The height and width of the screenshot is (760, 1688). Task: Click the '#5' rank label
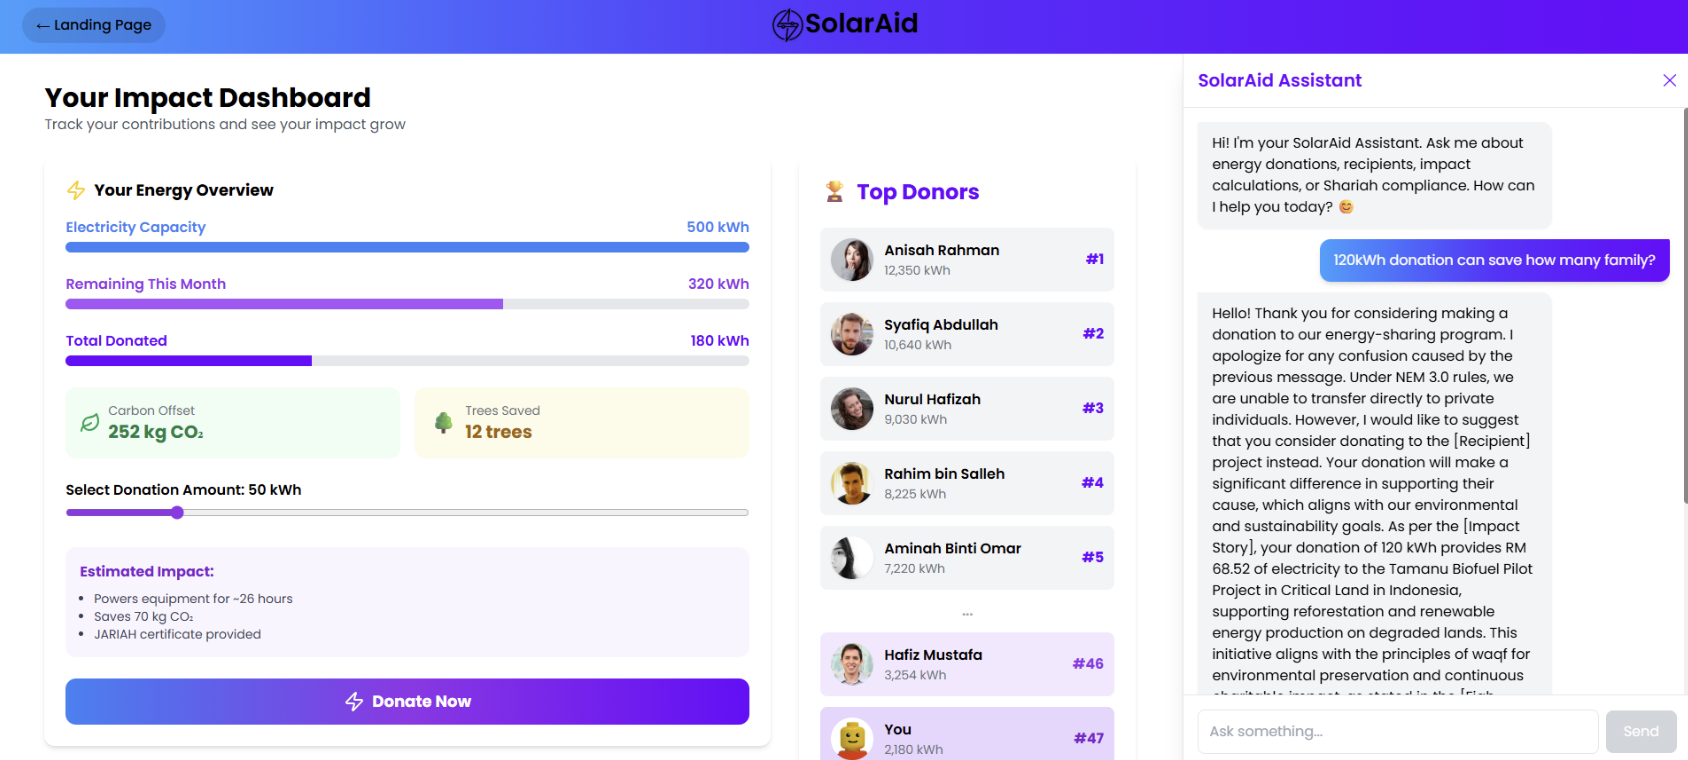click(1093, 557)
